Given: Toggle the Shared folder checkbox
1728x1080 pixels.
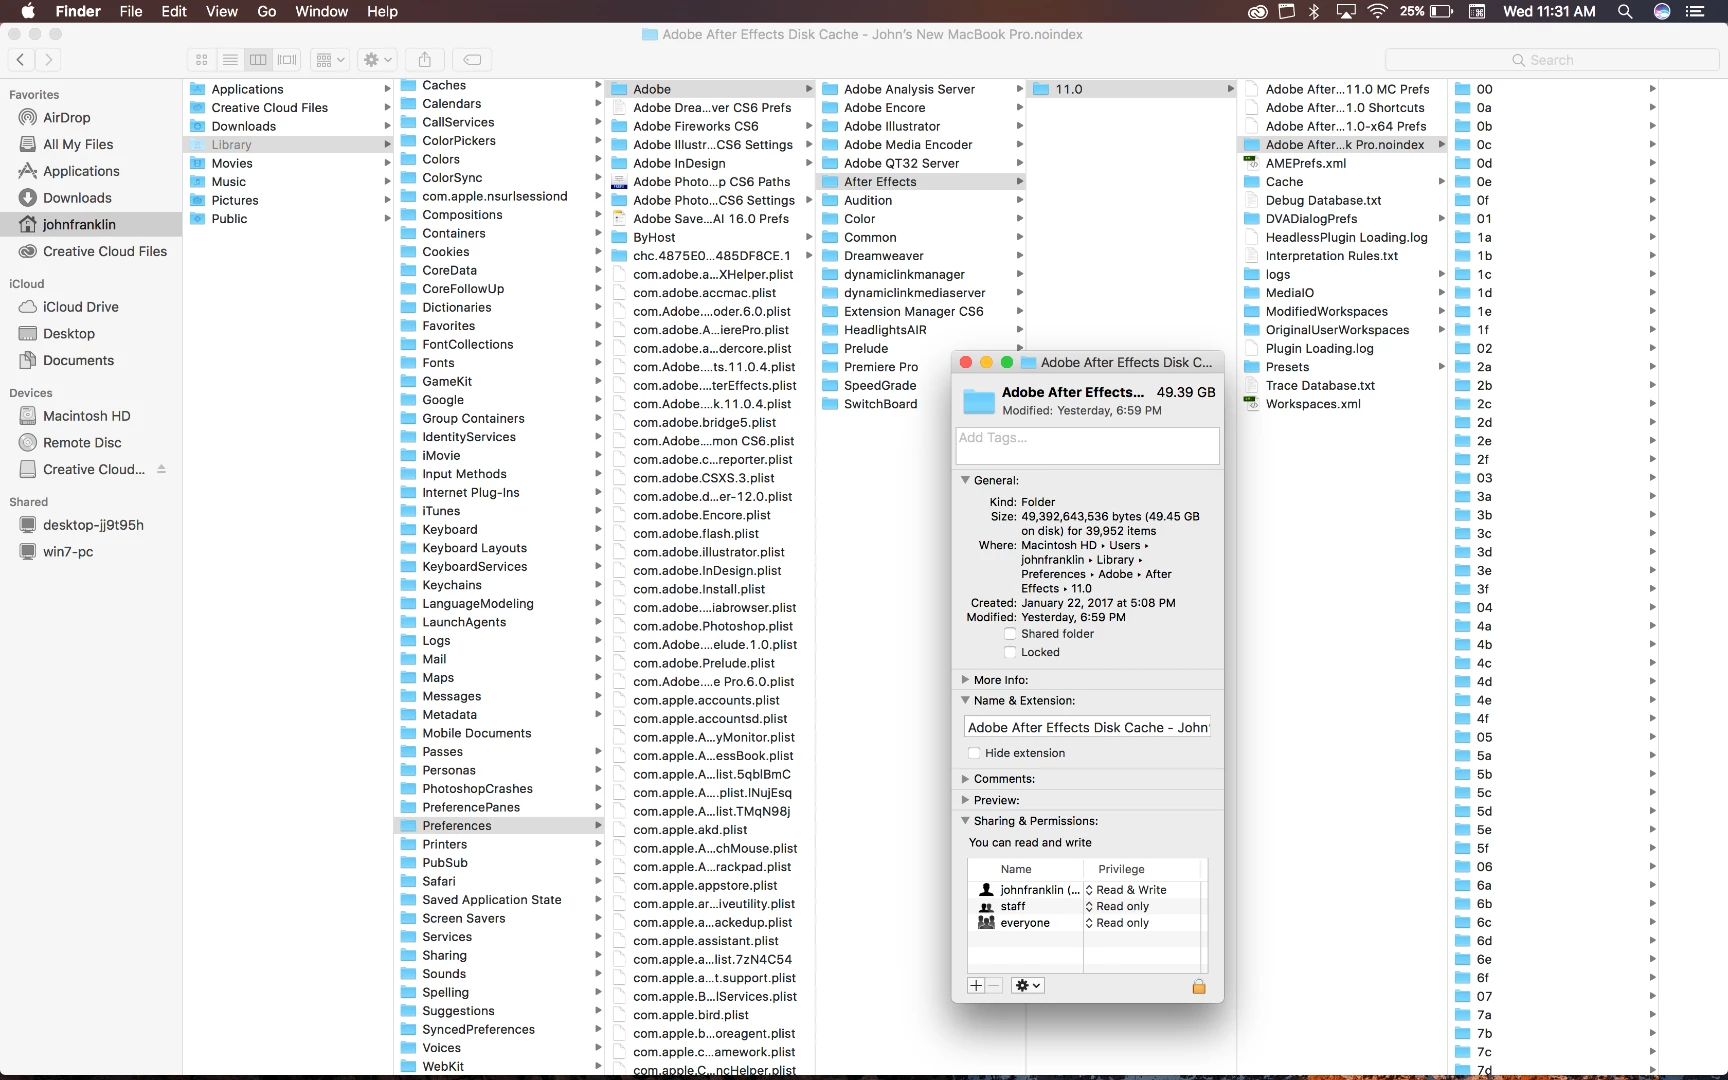Looking at the screenshot, I should point(1010,634).
